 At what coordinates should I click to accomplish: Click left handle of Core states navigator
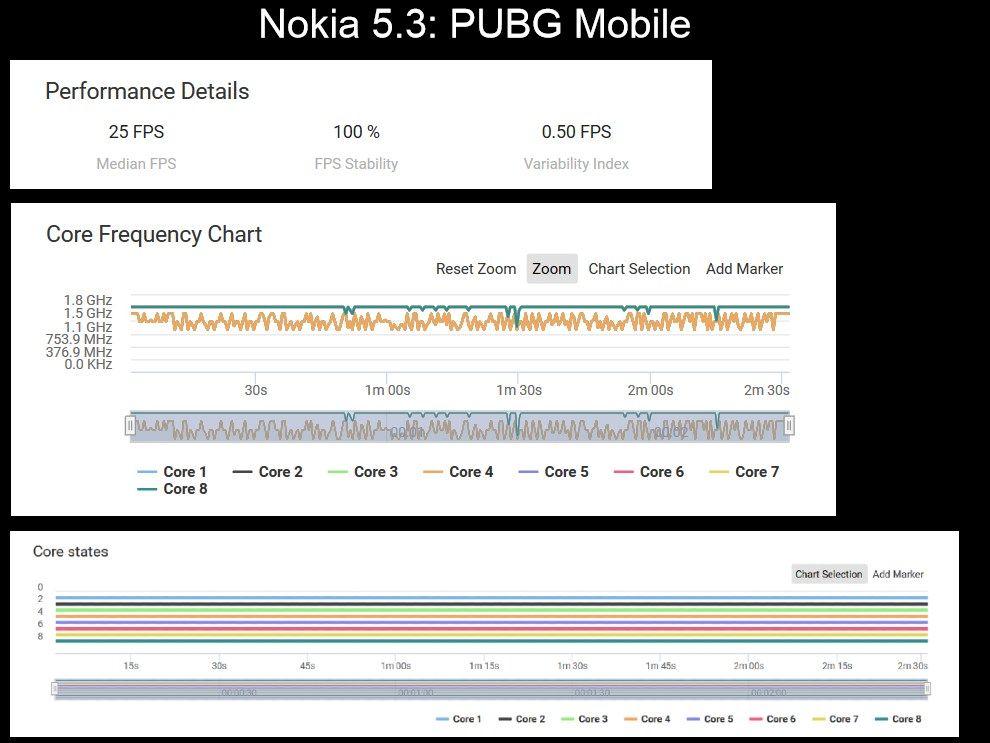click(x=55, y=689)
